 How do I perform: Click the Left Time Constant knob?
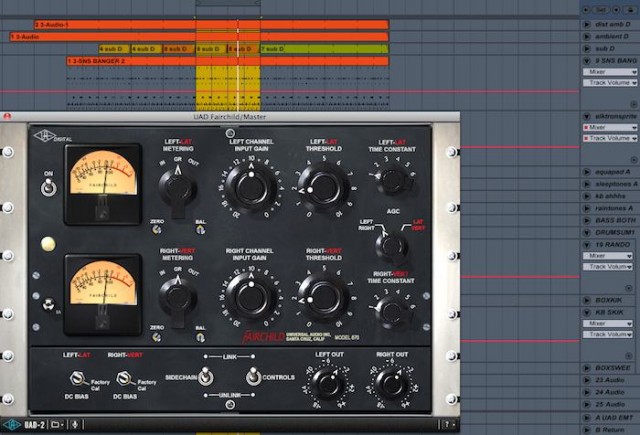[x=393, y=179]
